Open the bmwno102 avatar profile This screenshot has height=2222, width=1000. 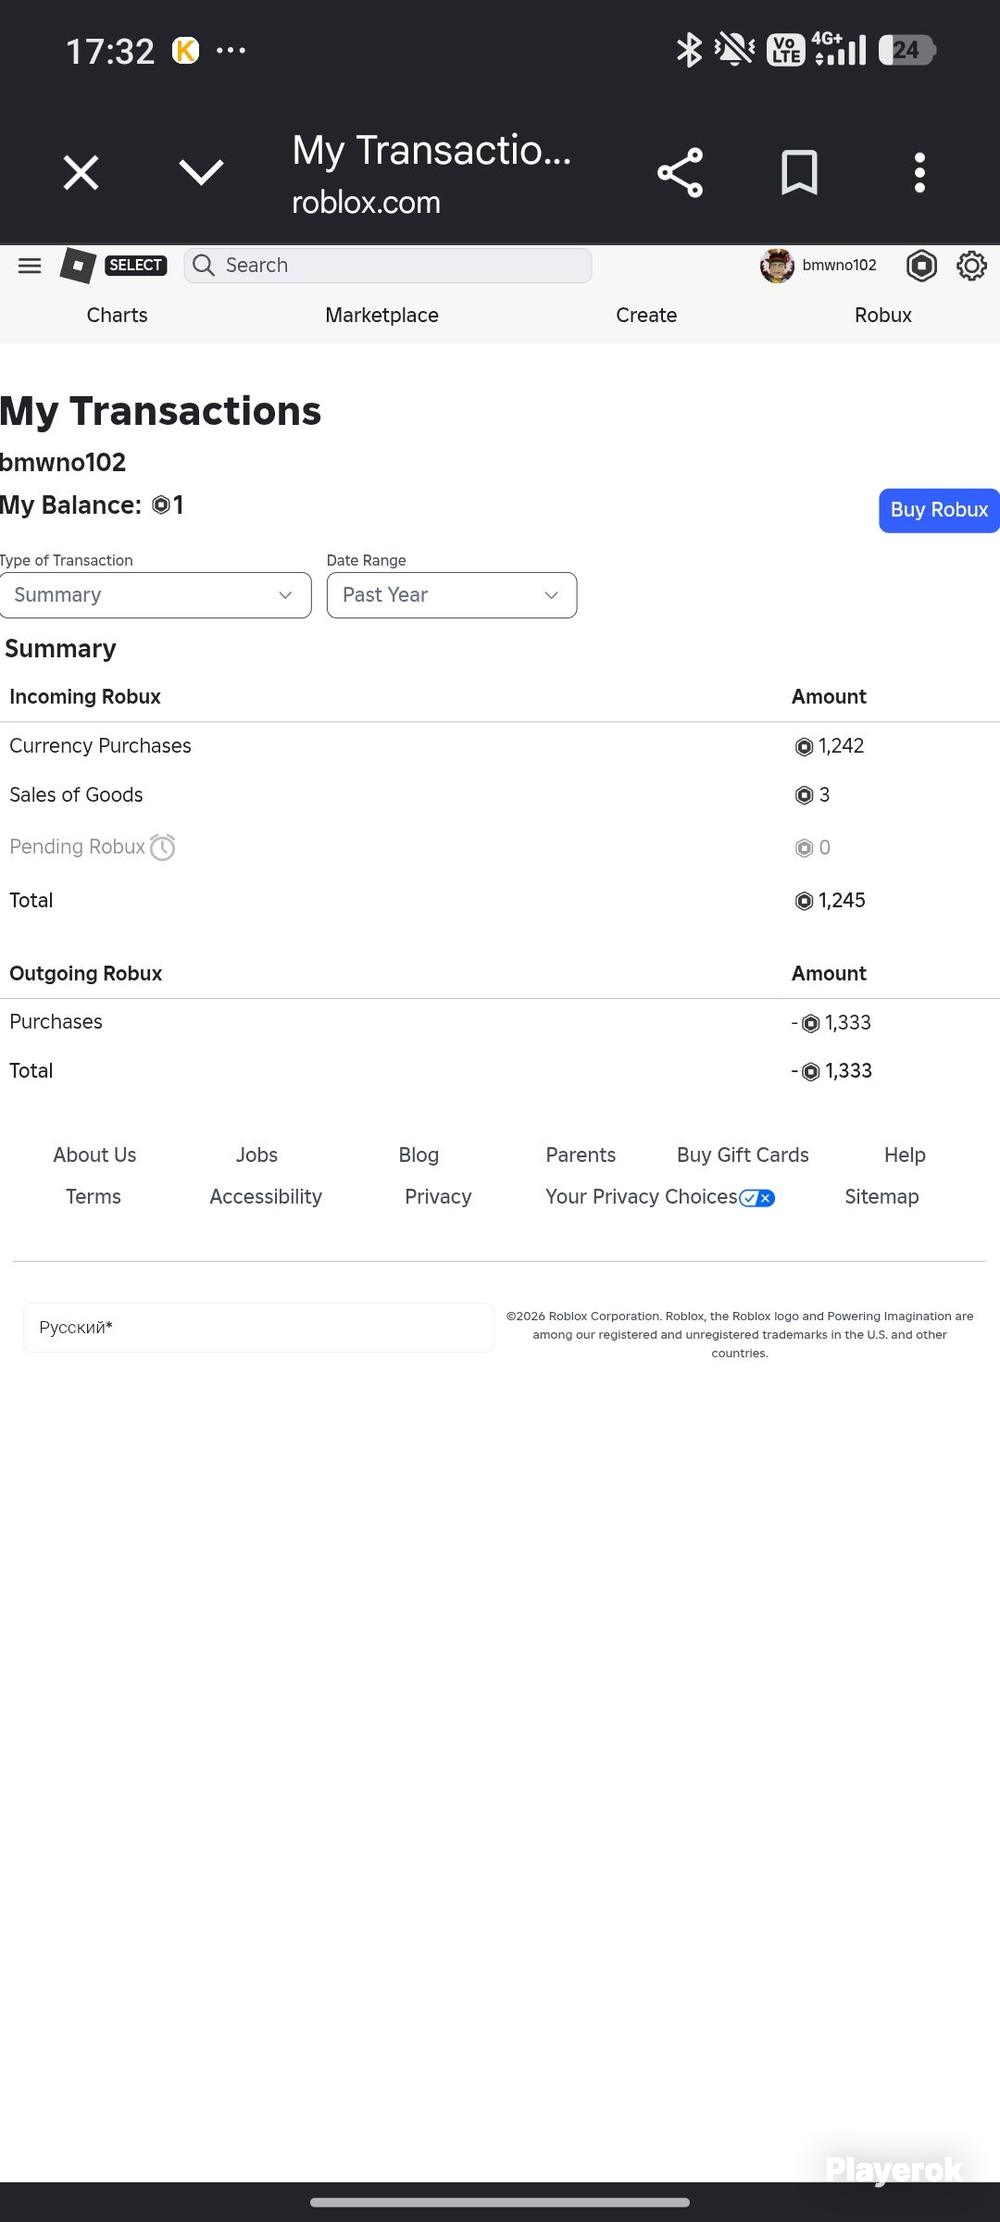pos(777,266)
